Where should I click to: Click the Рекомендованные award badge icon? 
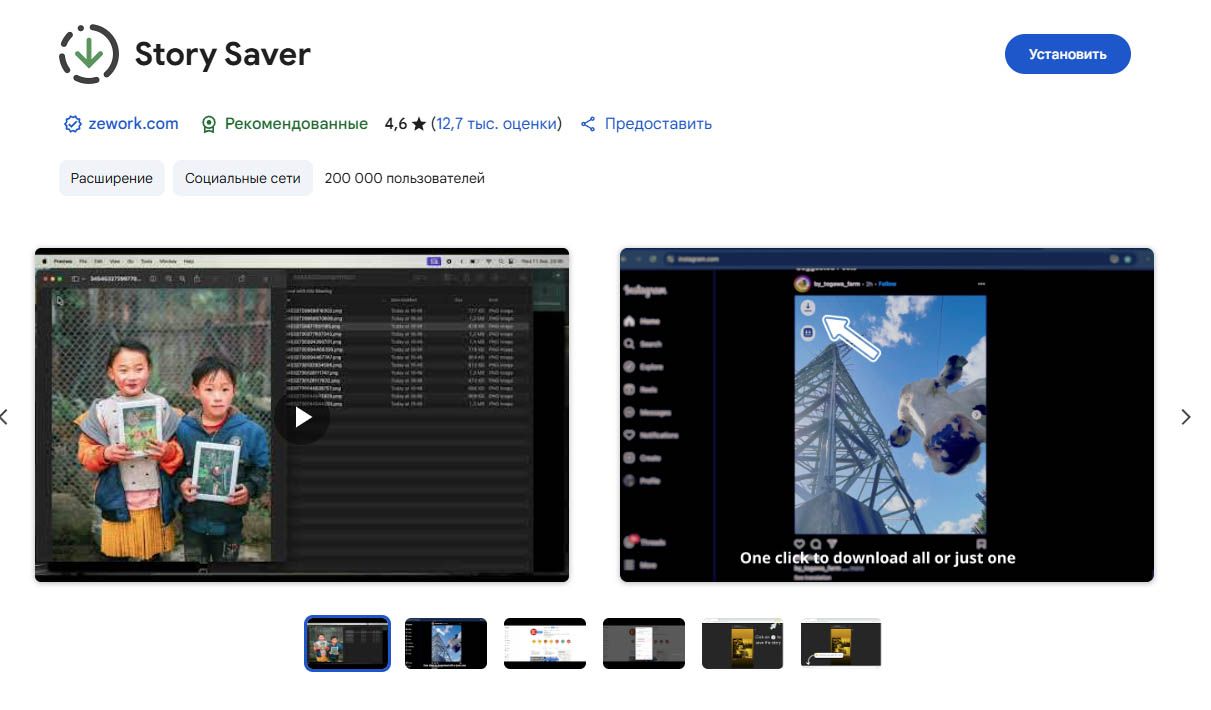click(209, 124)
